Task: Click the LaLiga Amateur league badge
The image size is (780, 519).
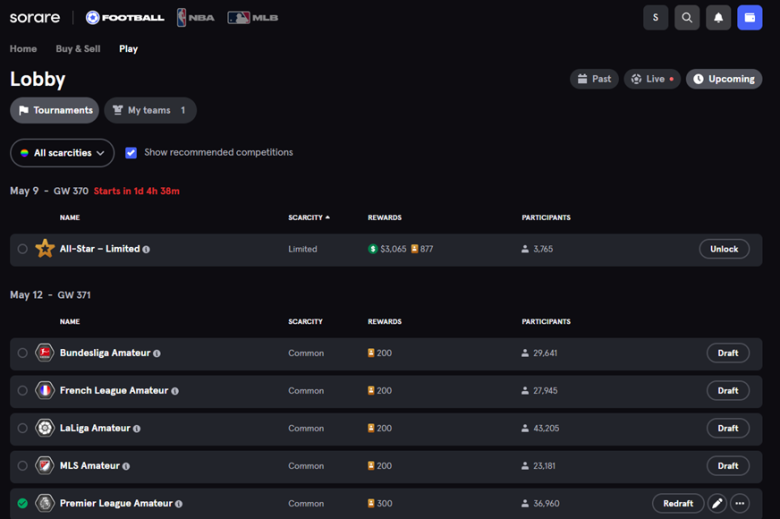Action: click(45, 428)
